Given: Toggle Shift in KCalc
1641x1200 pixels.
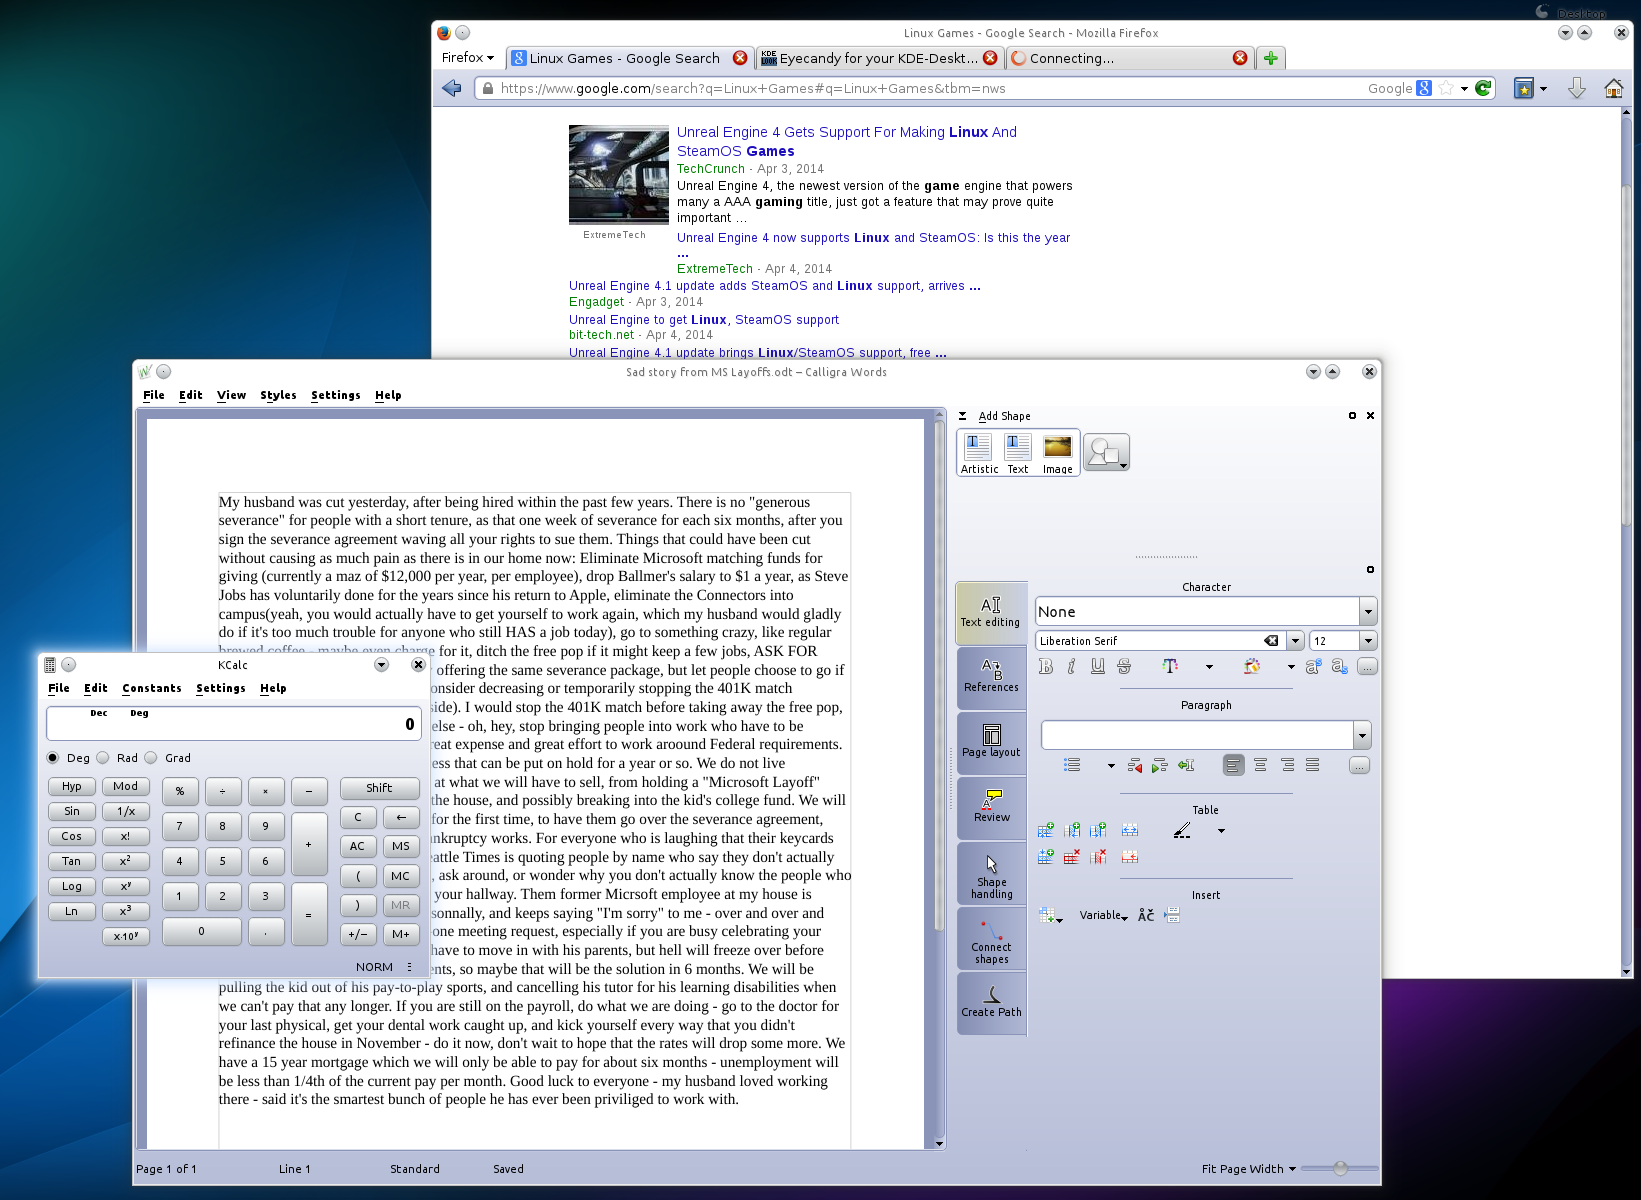Looking at the screenshot, I should 379,788.
